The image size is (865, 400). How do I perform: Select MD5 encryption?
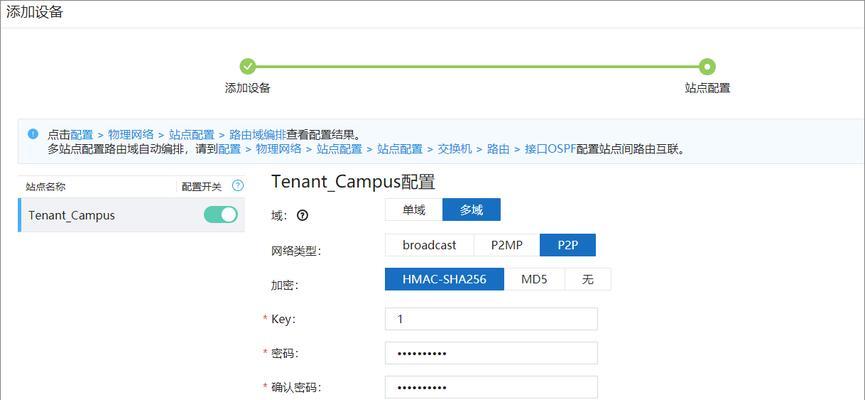tap(534, 279)
